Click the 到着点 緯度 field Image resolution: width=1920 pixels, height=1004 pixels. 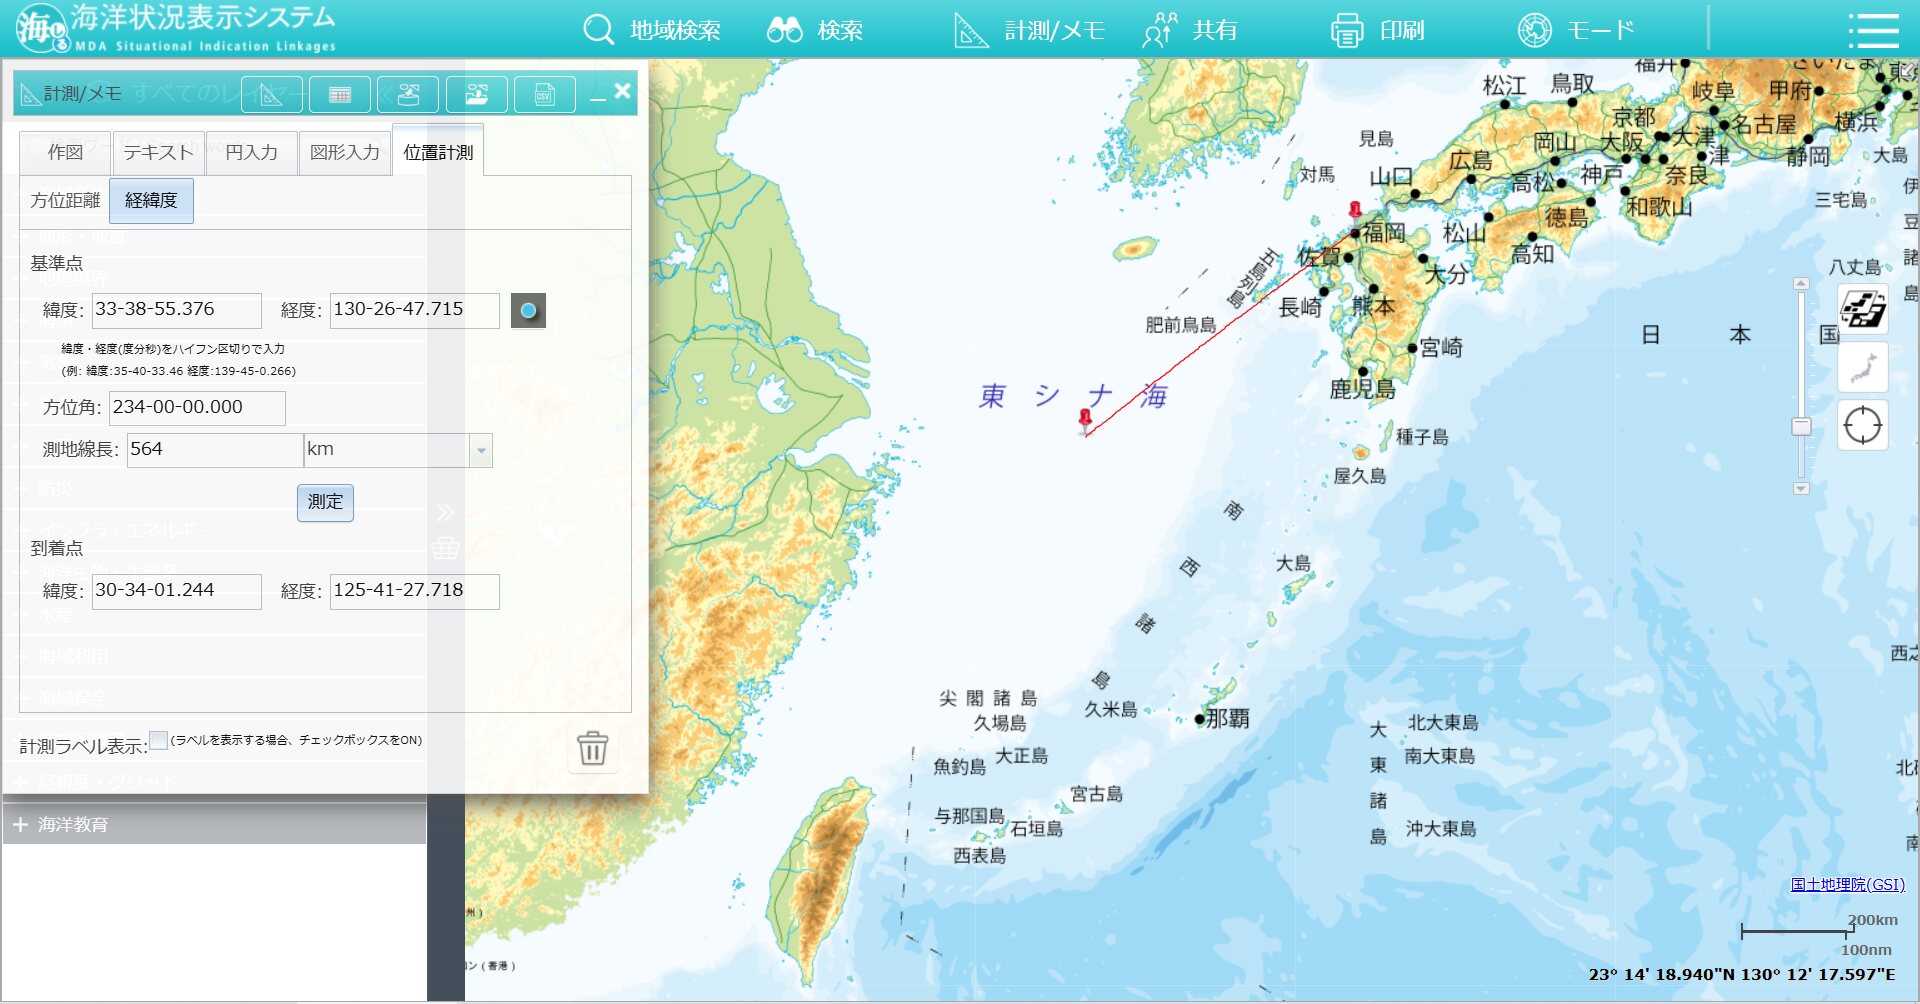click(177, 591)
